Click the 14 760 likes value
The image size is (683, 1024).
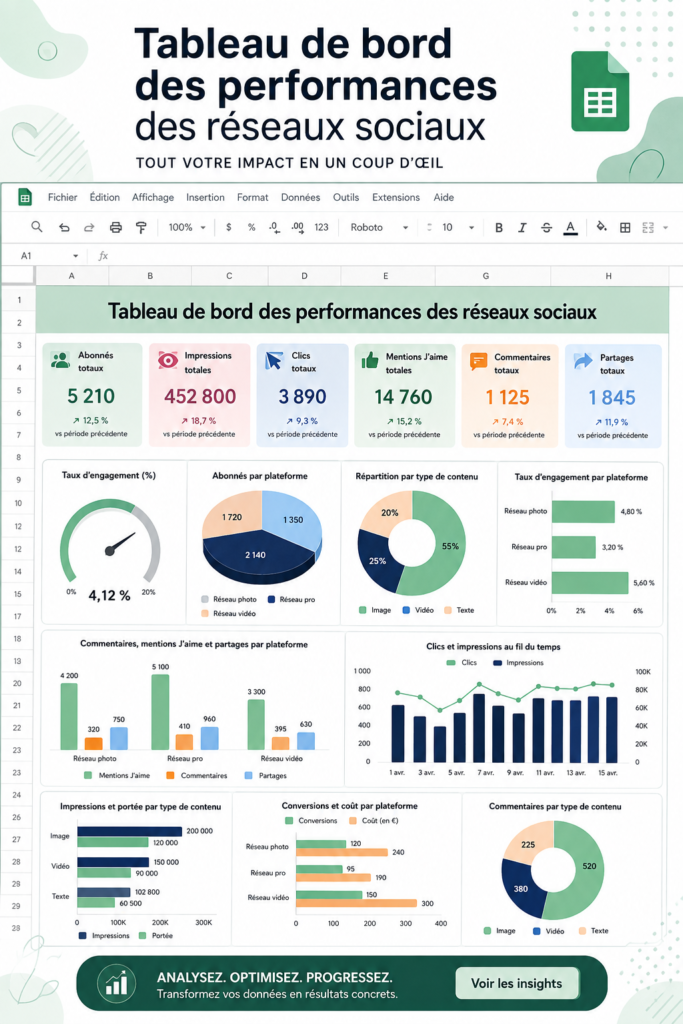click(x=404, y=396)
